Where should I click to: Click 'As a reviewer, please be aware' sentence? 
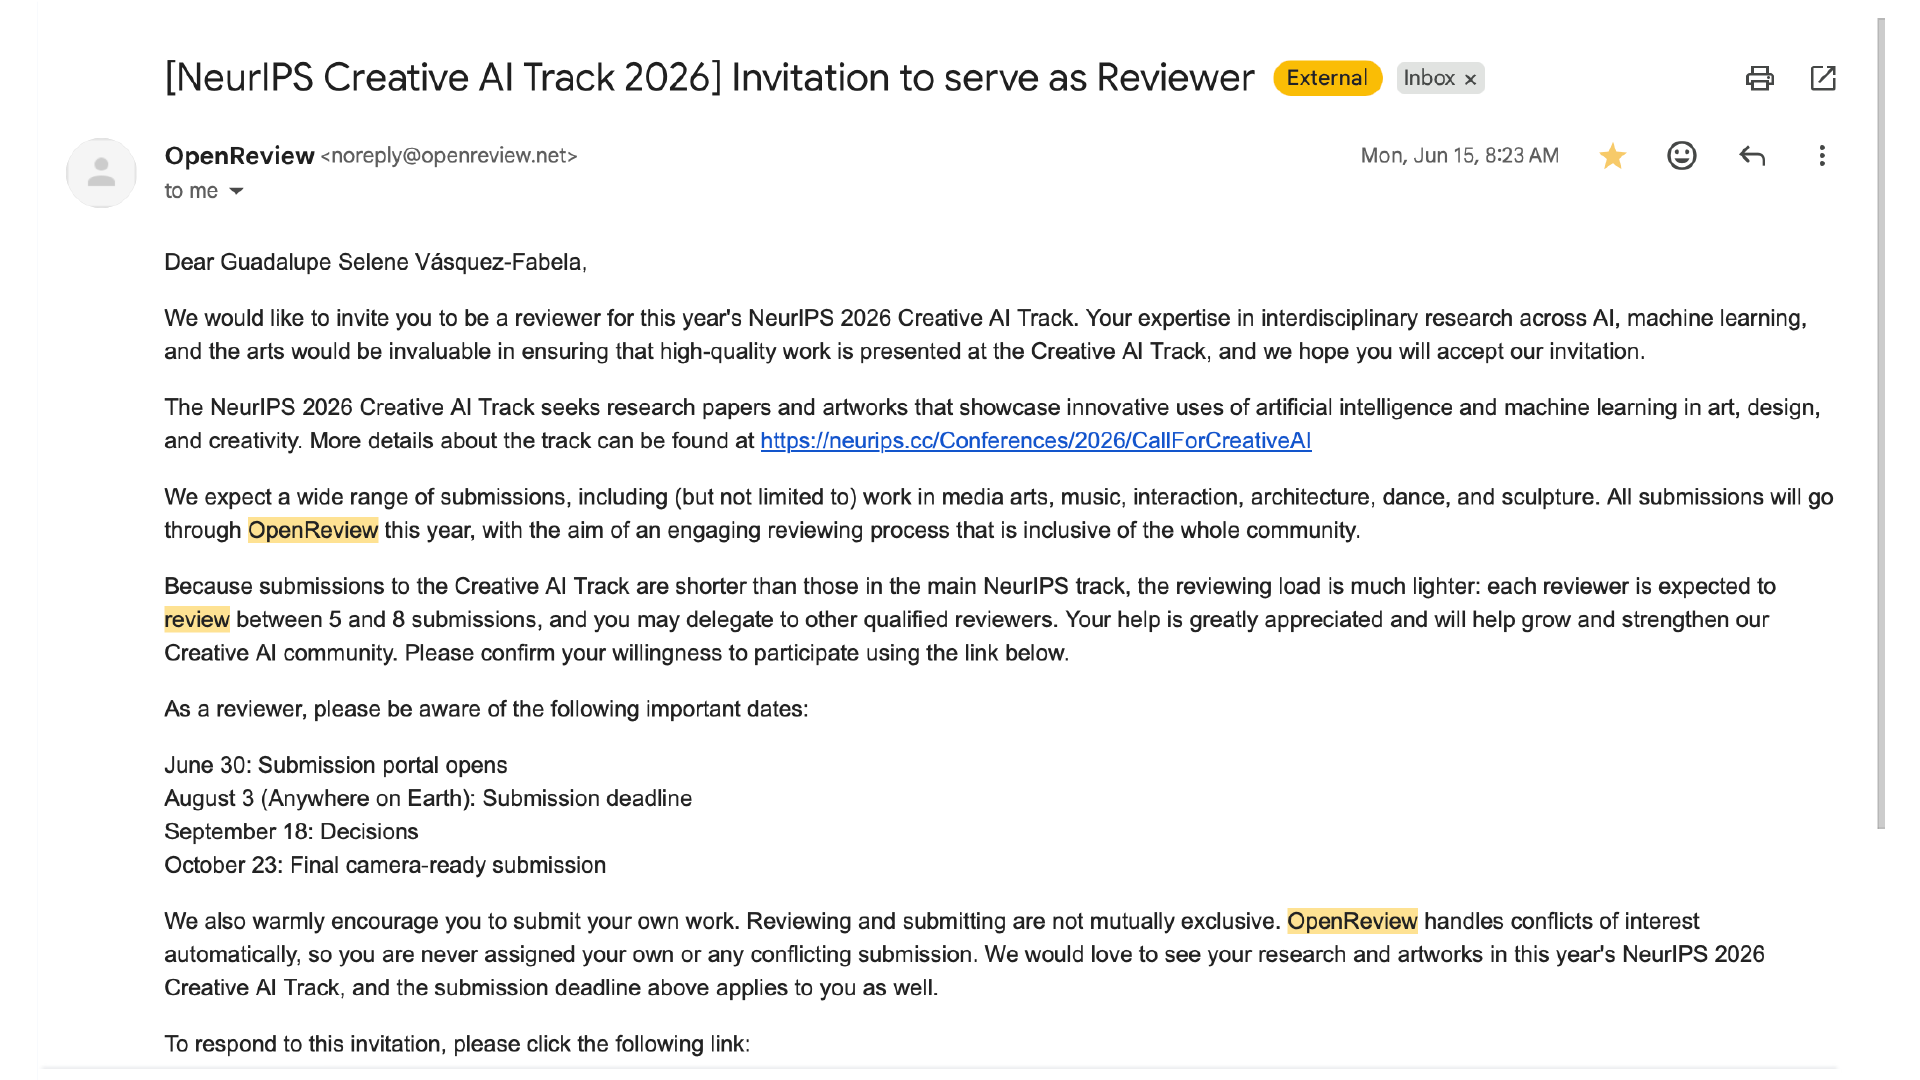486,709
